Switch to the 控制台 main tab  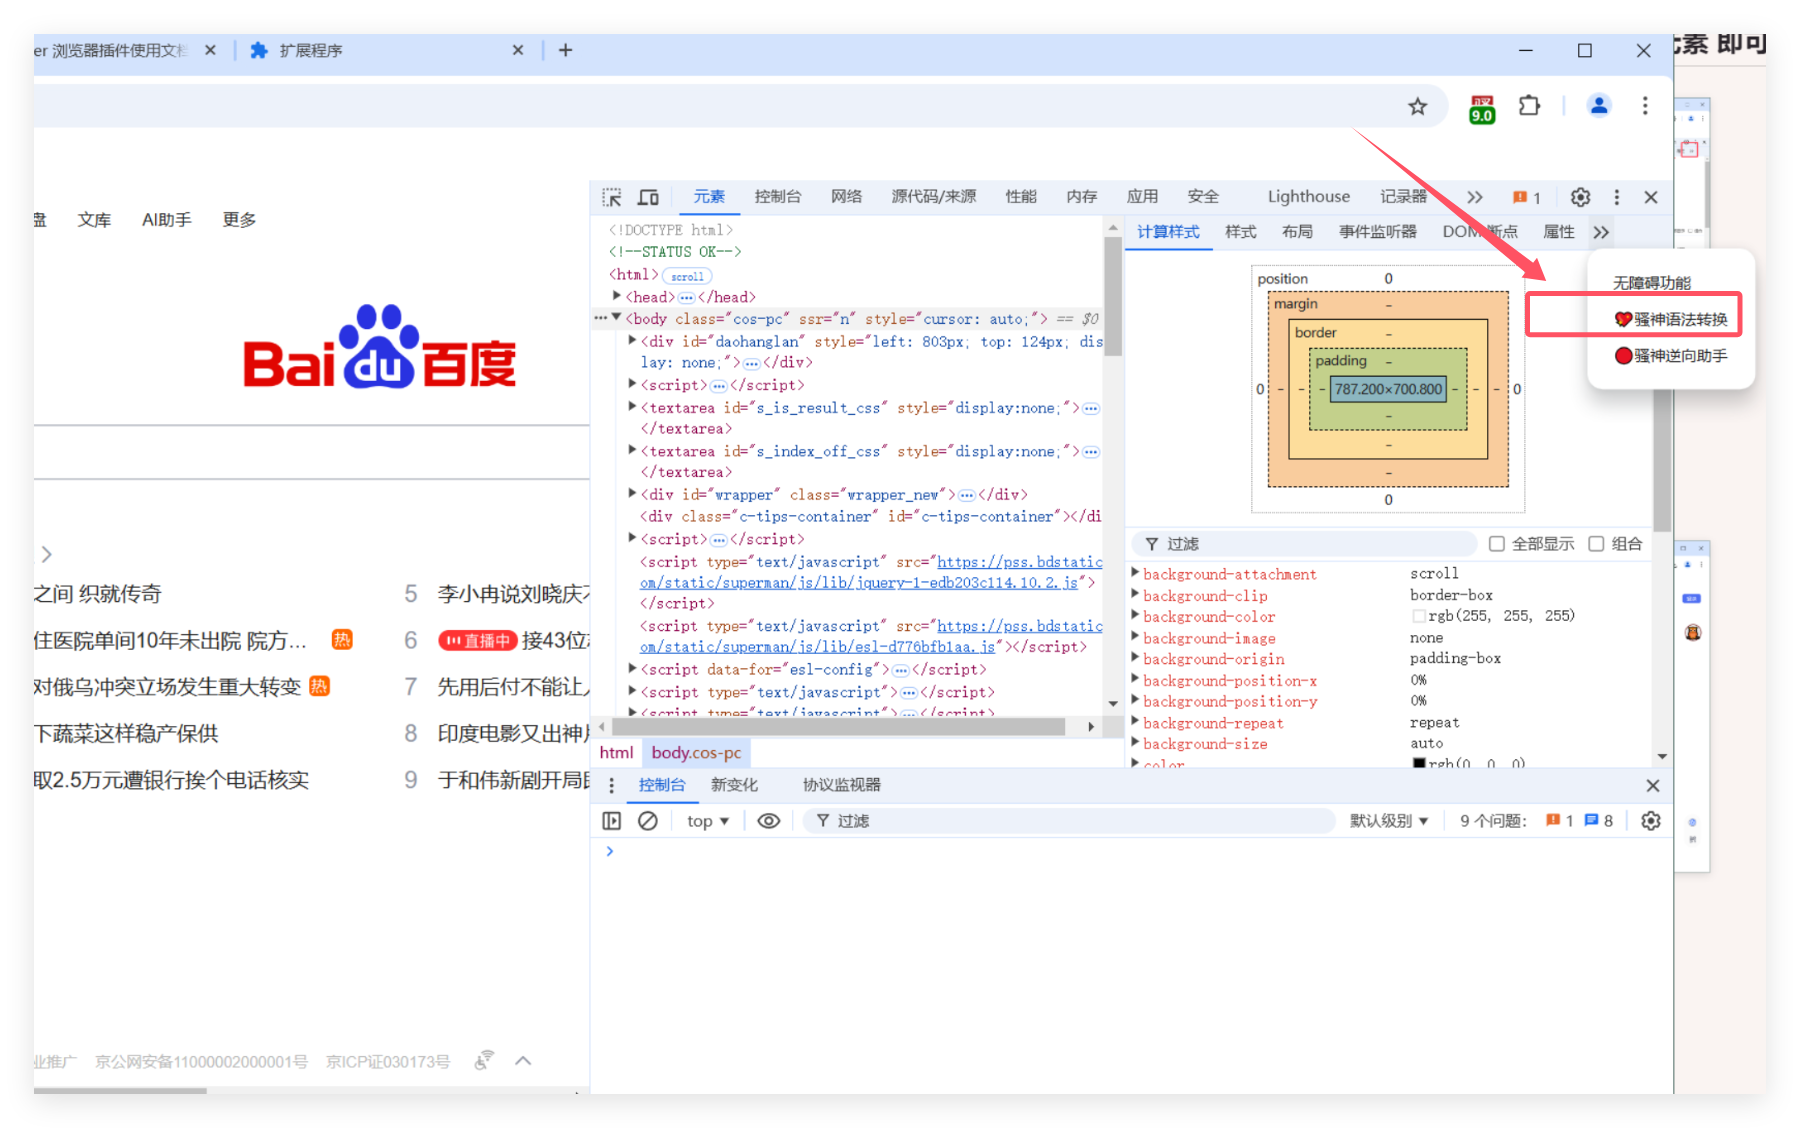click(x=778, y=197)
